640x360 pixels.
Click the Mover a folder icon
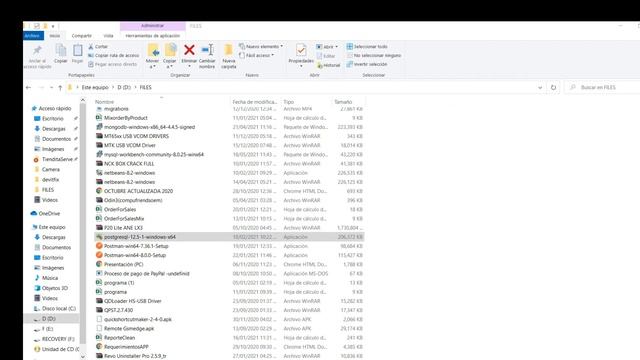coord(153,51)
